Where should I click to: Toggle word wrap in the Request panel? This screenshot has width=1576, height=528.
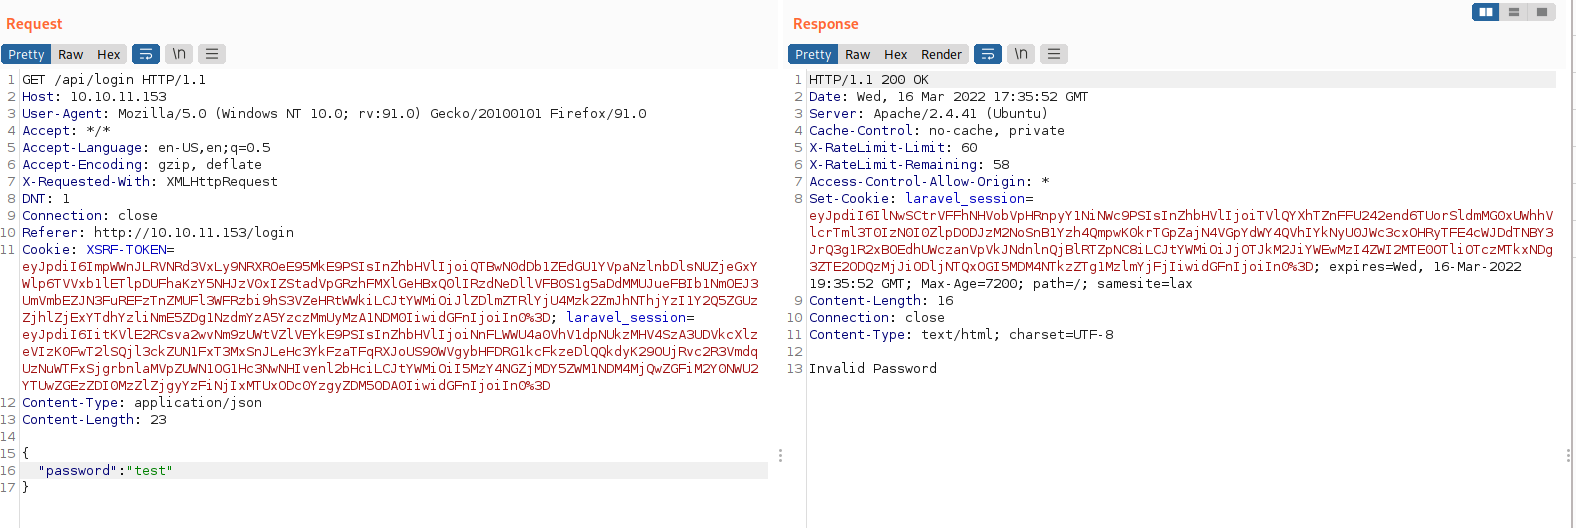pyautogui.click(x=146, y=54)
